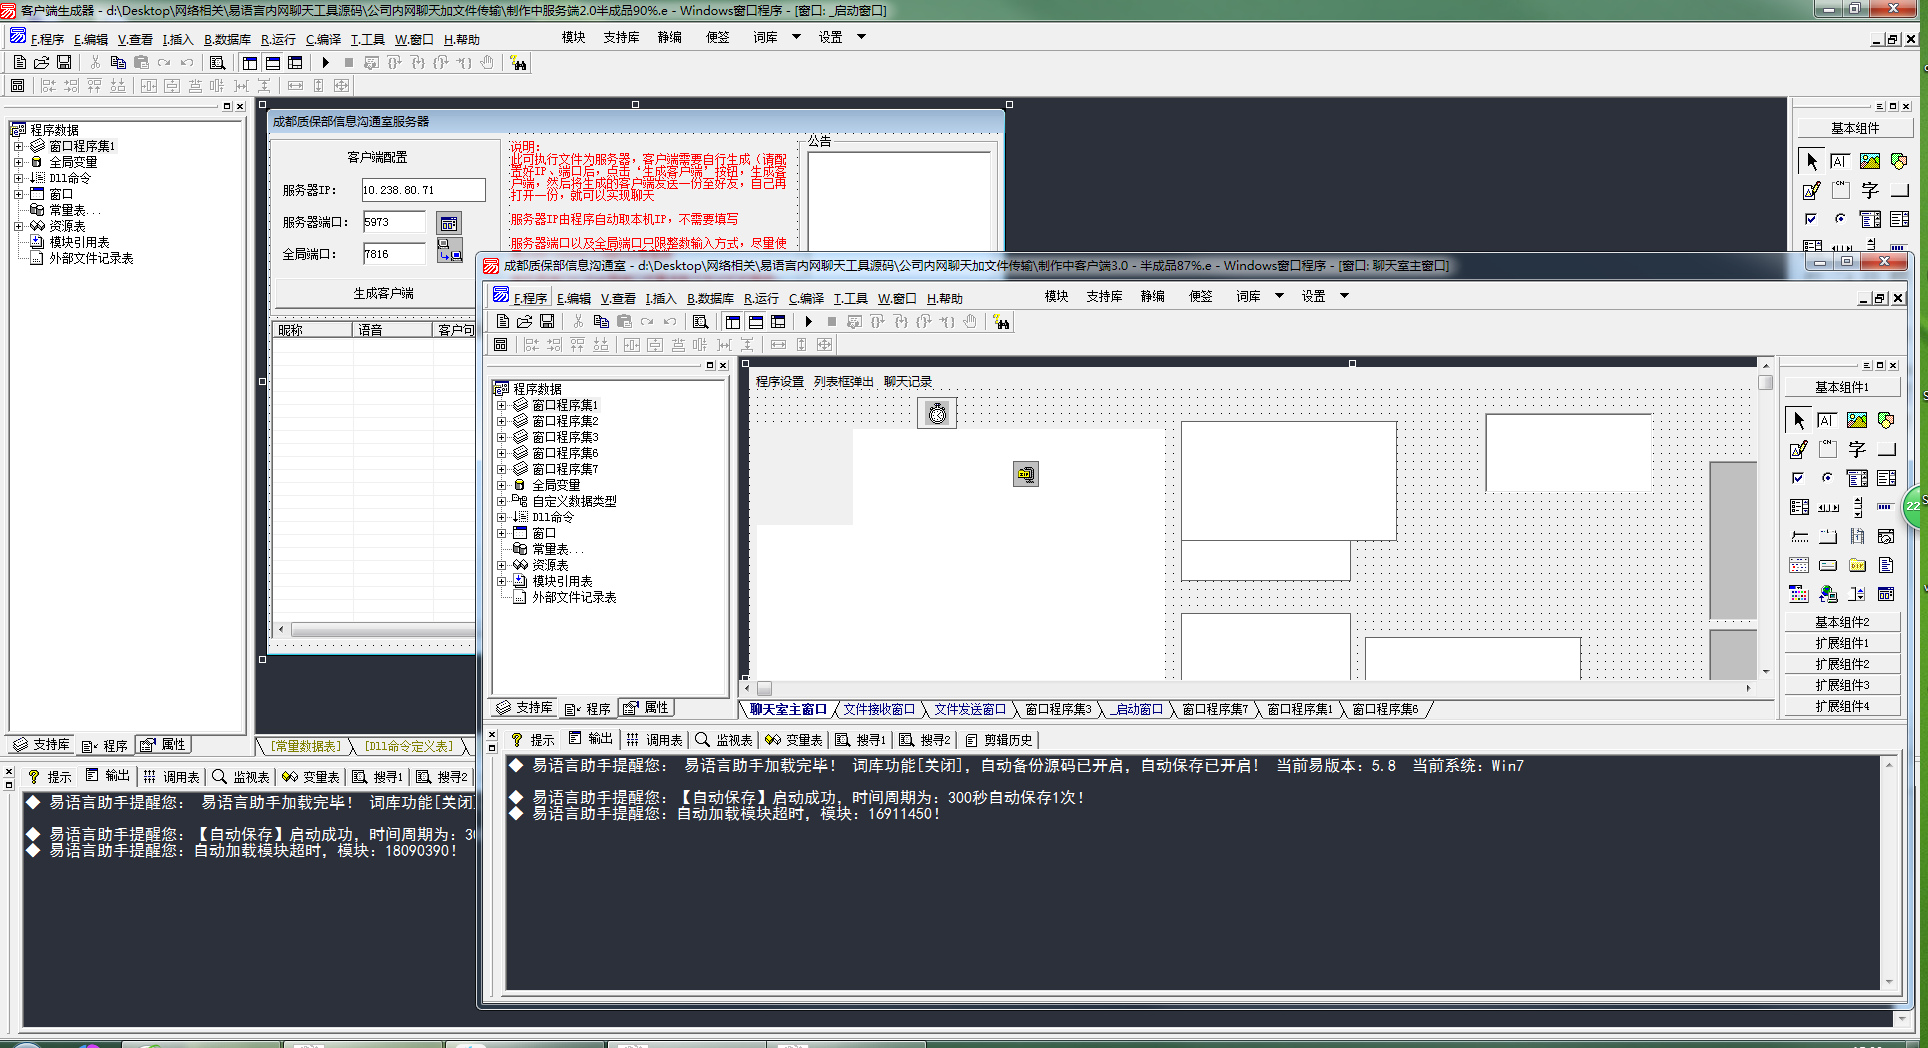Select pointer tool in 基本组件1 palette
Screen dimensions: 1928x1048
click(x=1799, y=420)
